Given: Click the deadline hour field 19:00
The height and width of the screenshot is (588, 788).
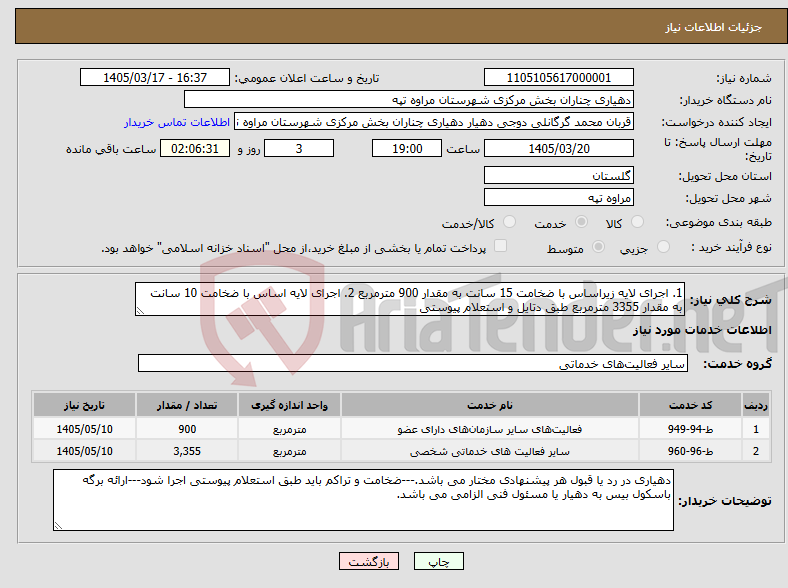Looking at the screenshot, I should coord(407,148).
